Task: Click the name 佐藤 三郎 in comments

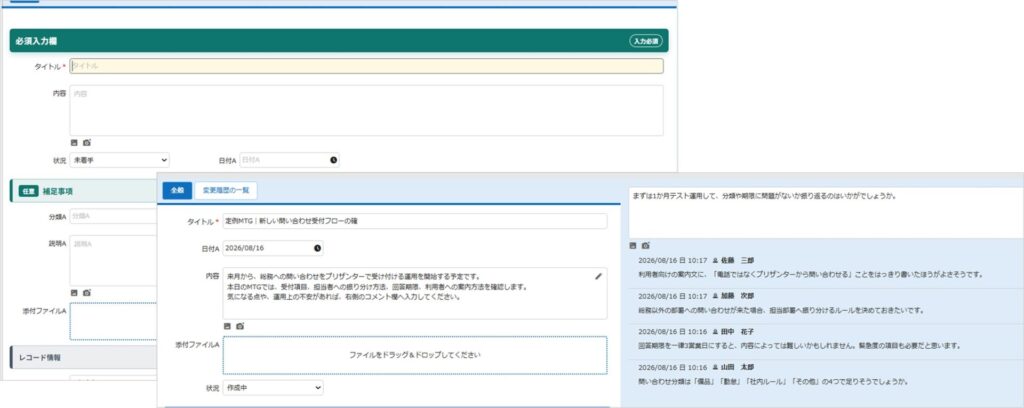Action: pyautogui.click(x=737, y=260)
